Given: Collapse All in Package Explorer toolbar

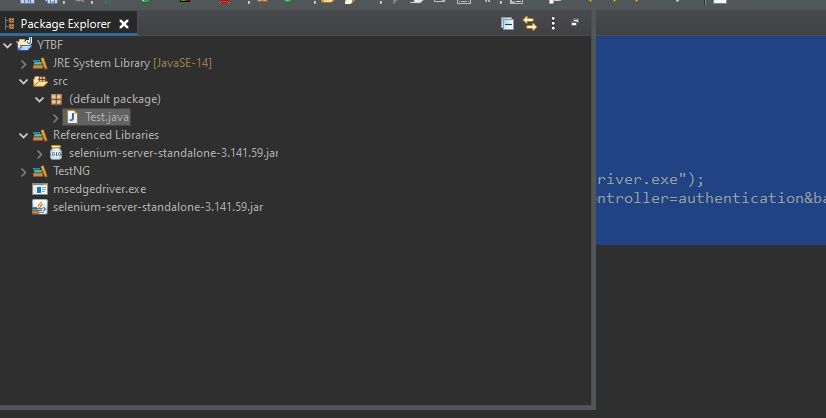Looking at the screenshot, I should tap(507, 24).
